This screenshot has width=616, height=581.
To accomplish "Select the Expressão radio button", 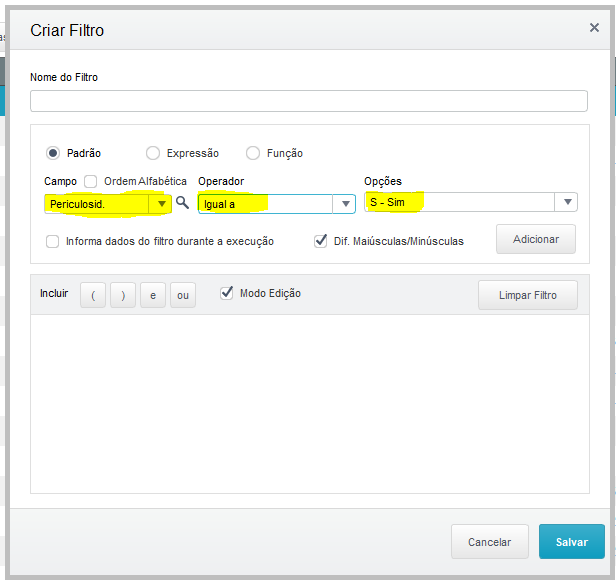I will point(153,153).
